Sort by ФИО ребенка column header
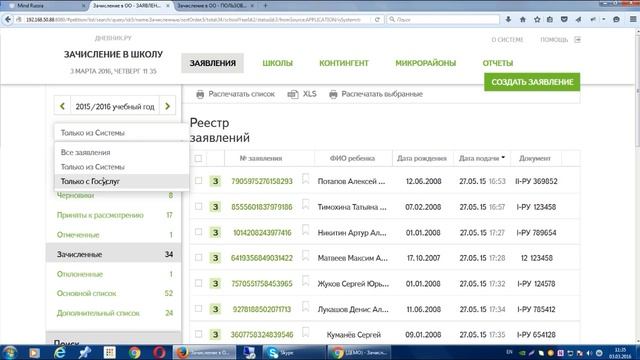The image size is (640, 360). pyautogui.click(x=352, y=158)
